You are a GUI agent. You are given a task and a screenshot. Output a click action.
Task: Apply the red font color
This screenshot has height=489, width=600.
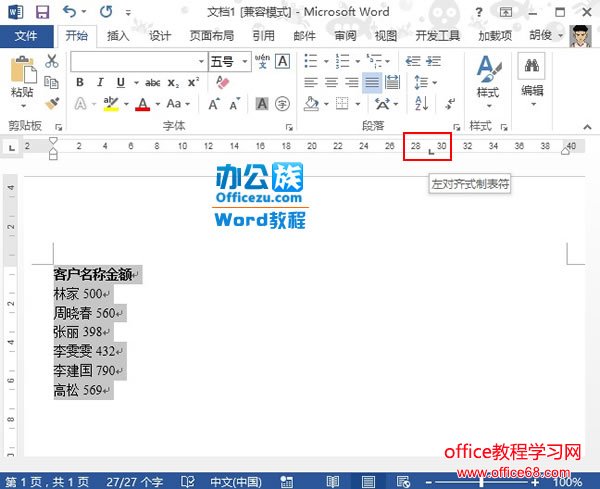coord(142,104)
